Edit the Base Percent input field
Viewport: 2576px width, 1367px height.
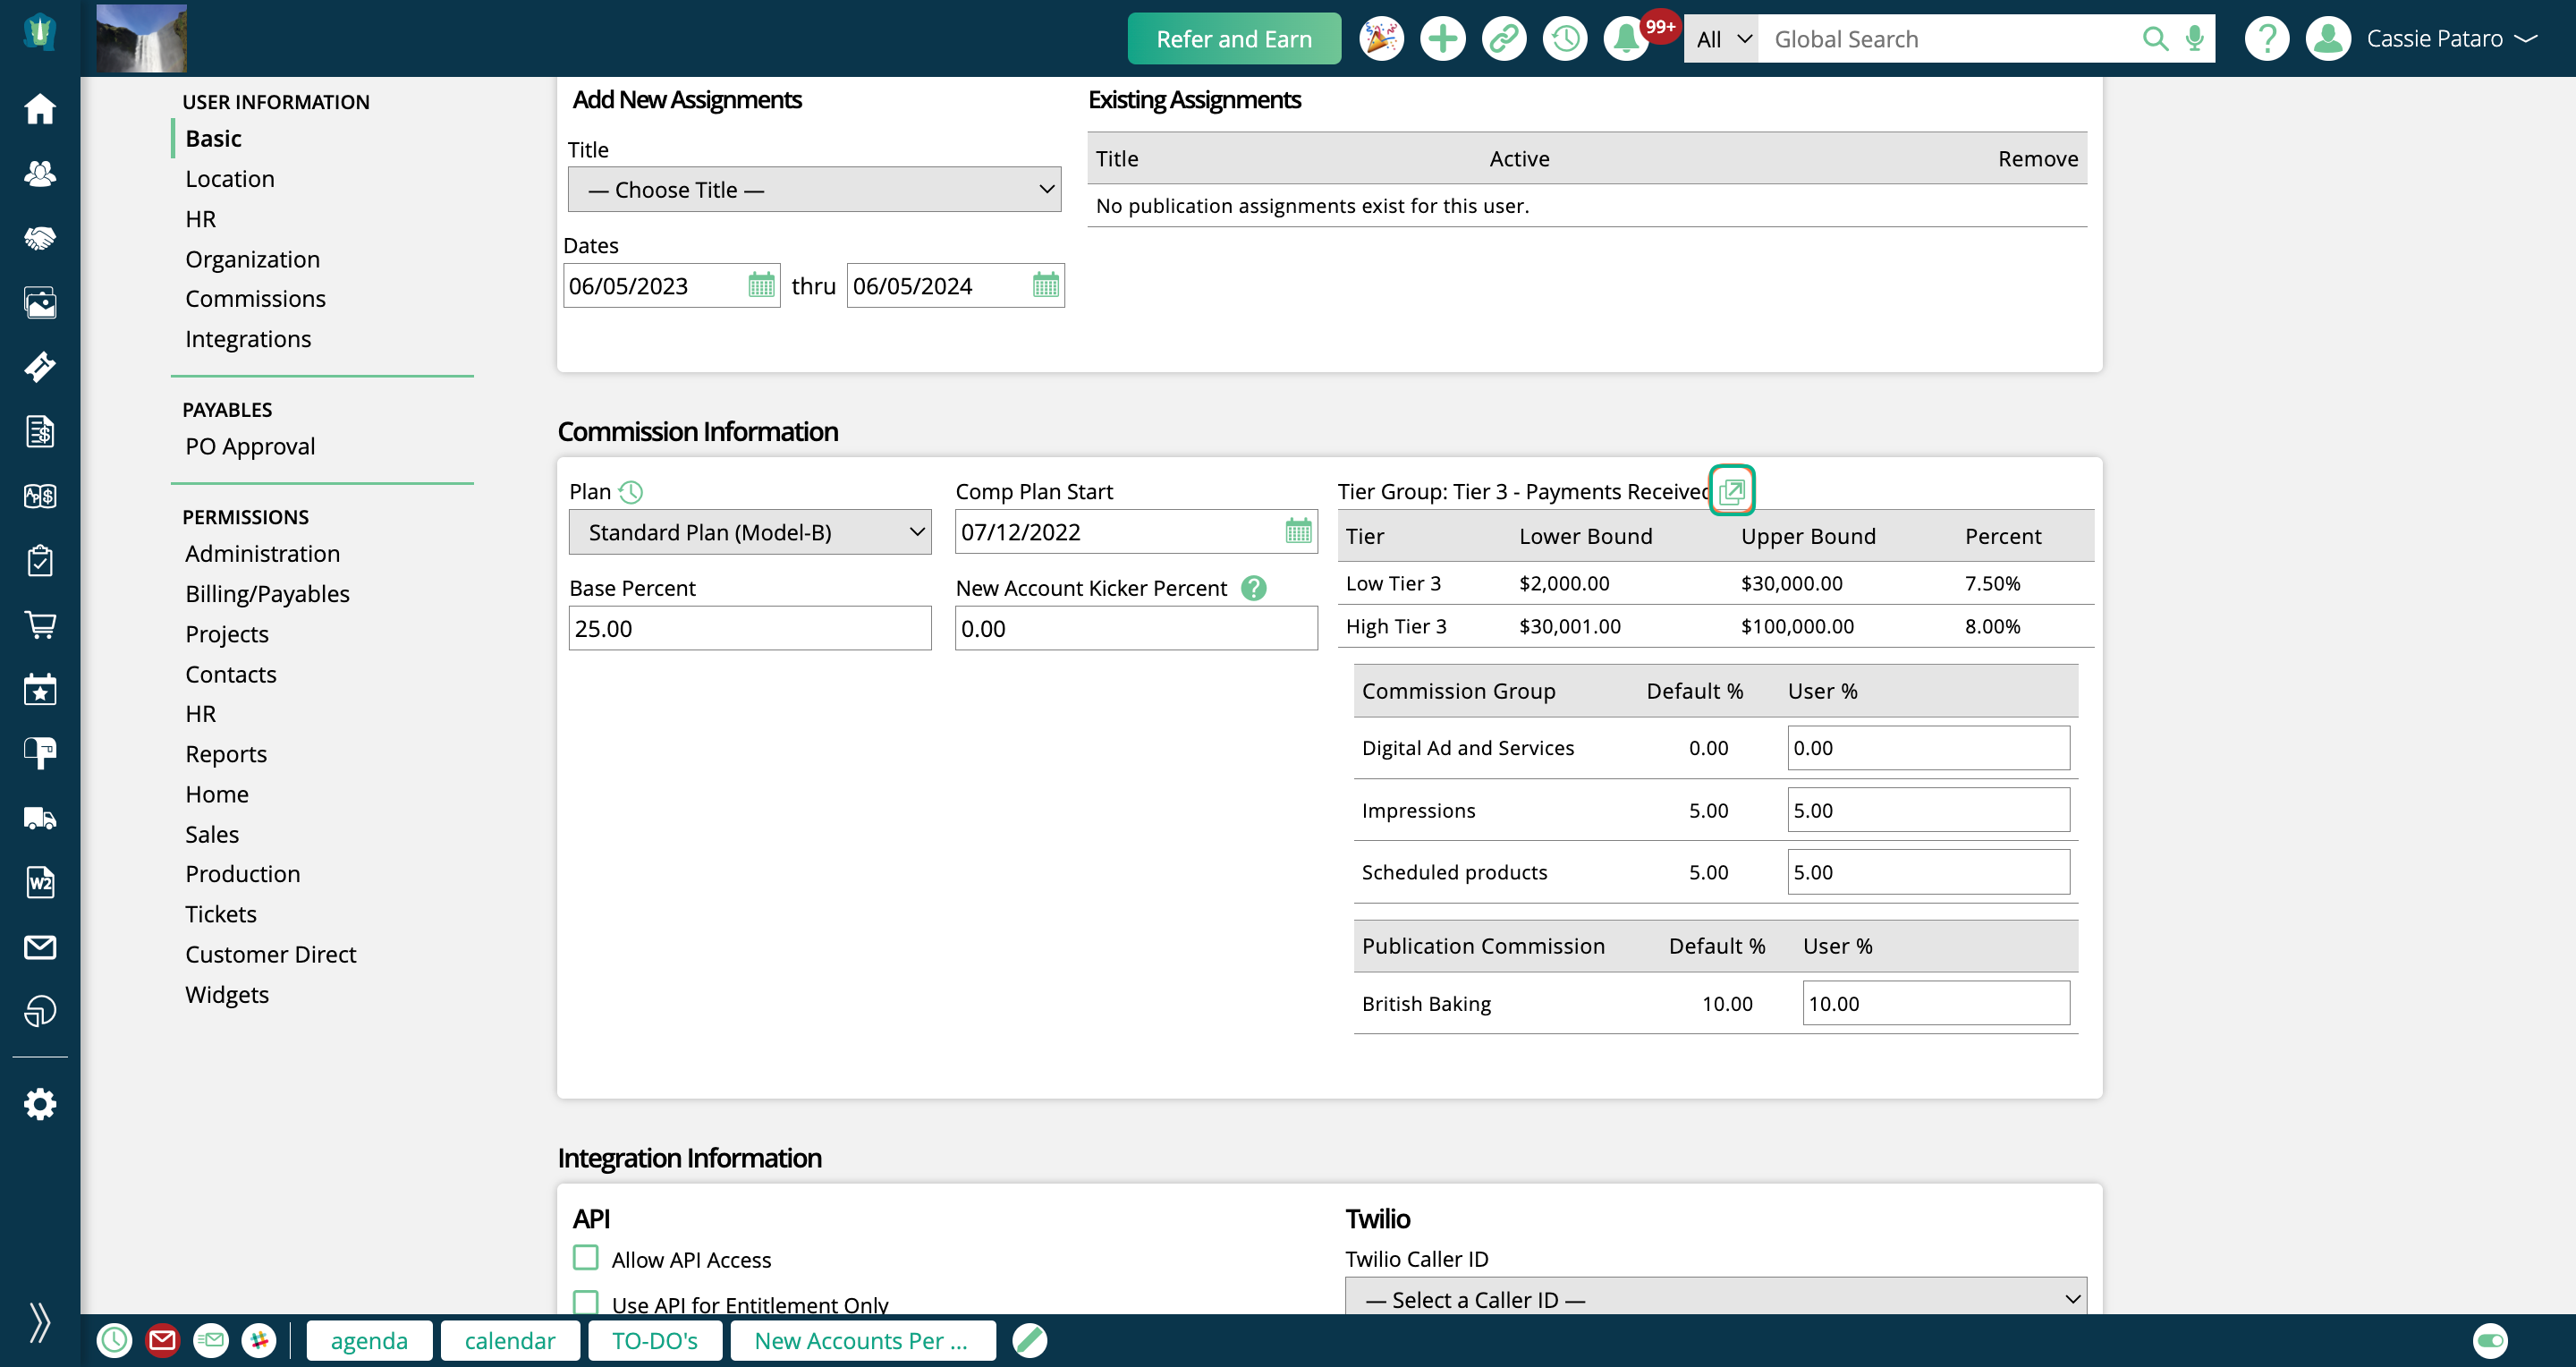(750, 627)
